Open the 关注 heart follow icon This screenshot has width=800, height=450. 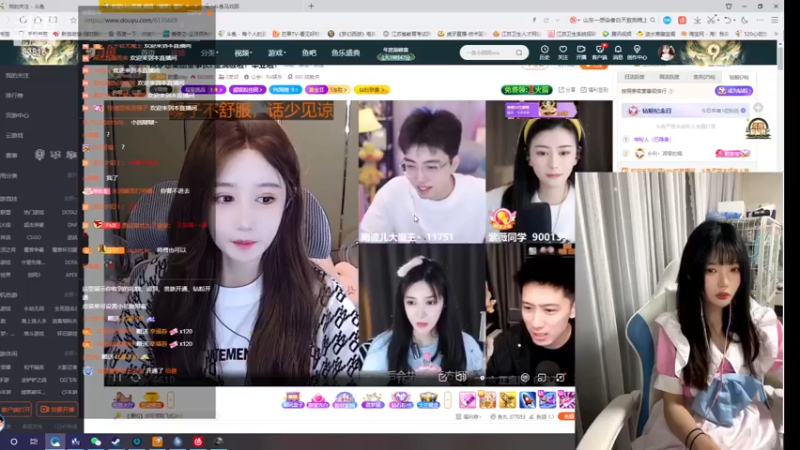[563, 52]
